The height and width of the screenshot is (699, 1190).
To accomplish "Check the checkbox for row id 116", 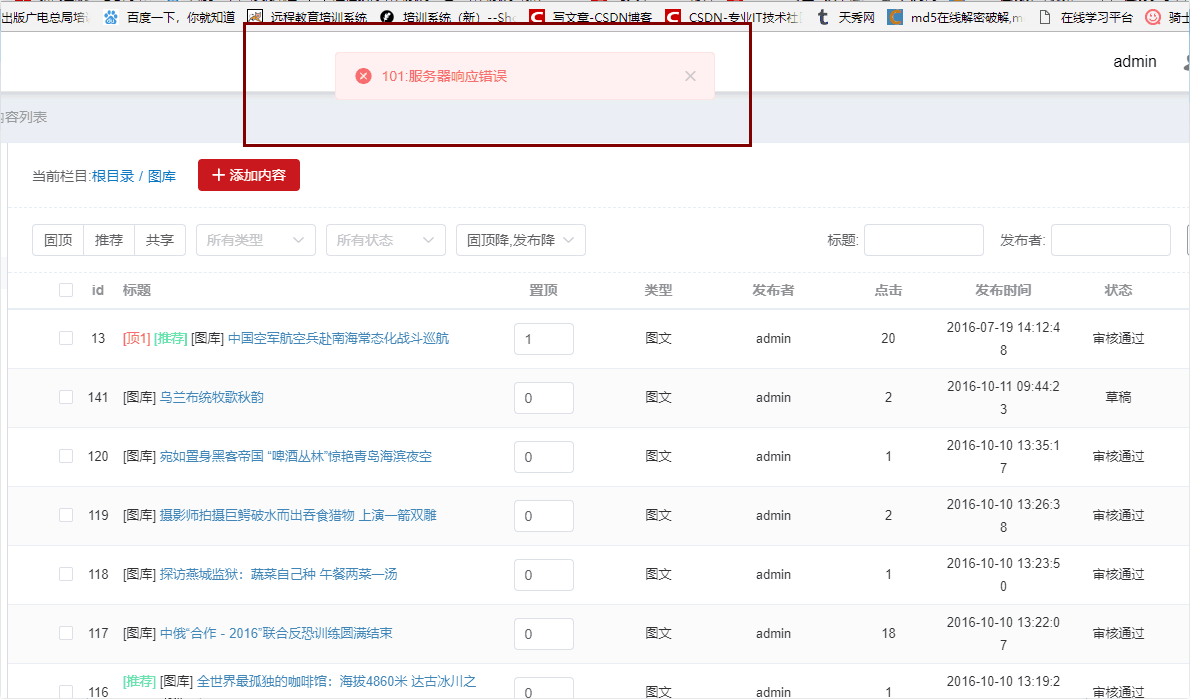I will [66, 691].
